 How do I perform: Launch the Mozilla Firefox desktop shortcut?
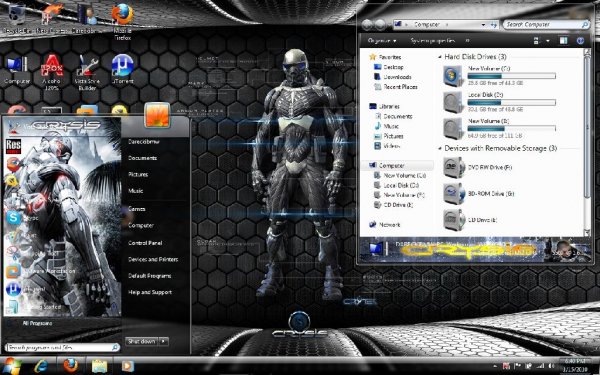pyautogui.click(x=122, y=21)
